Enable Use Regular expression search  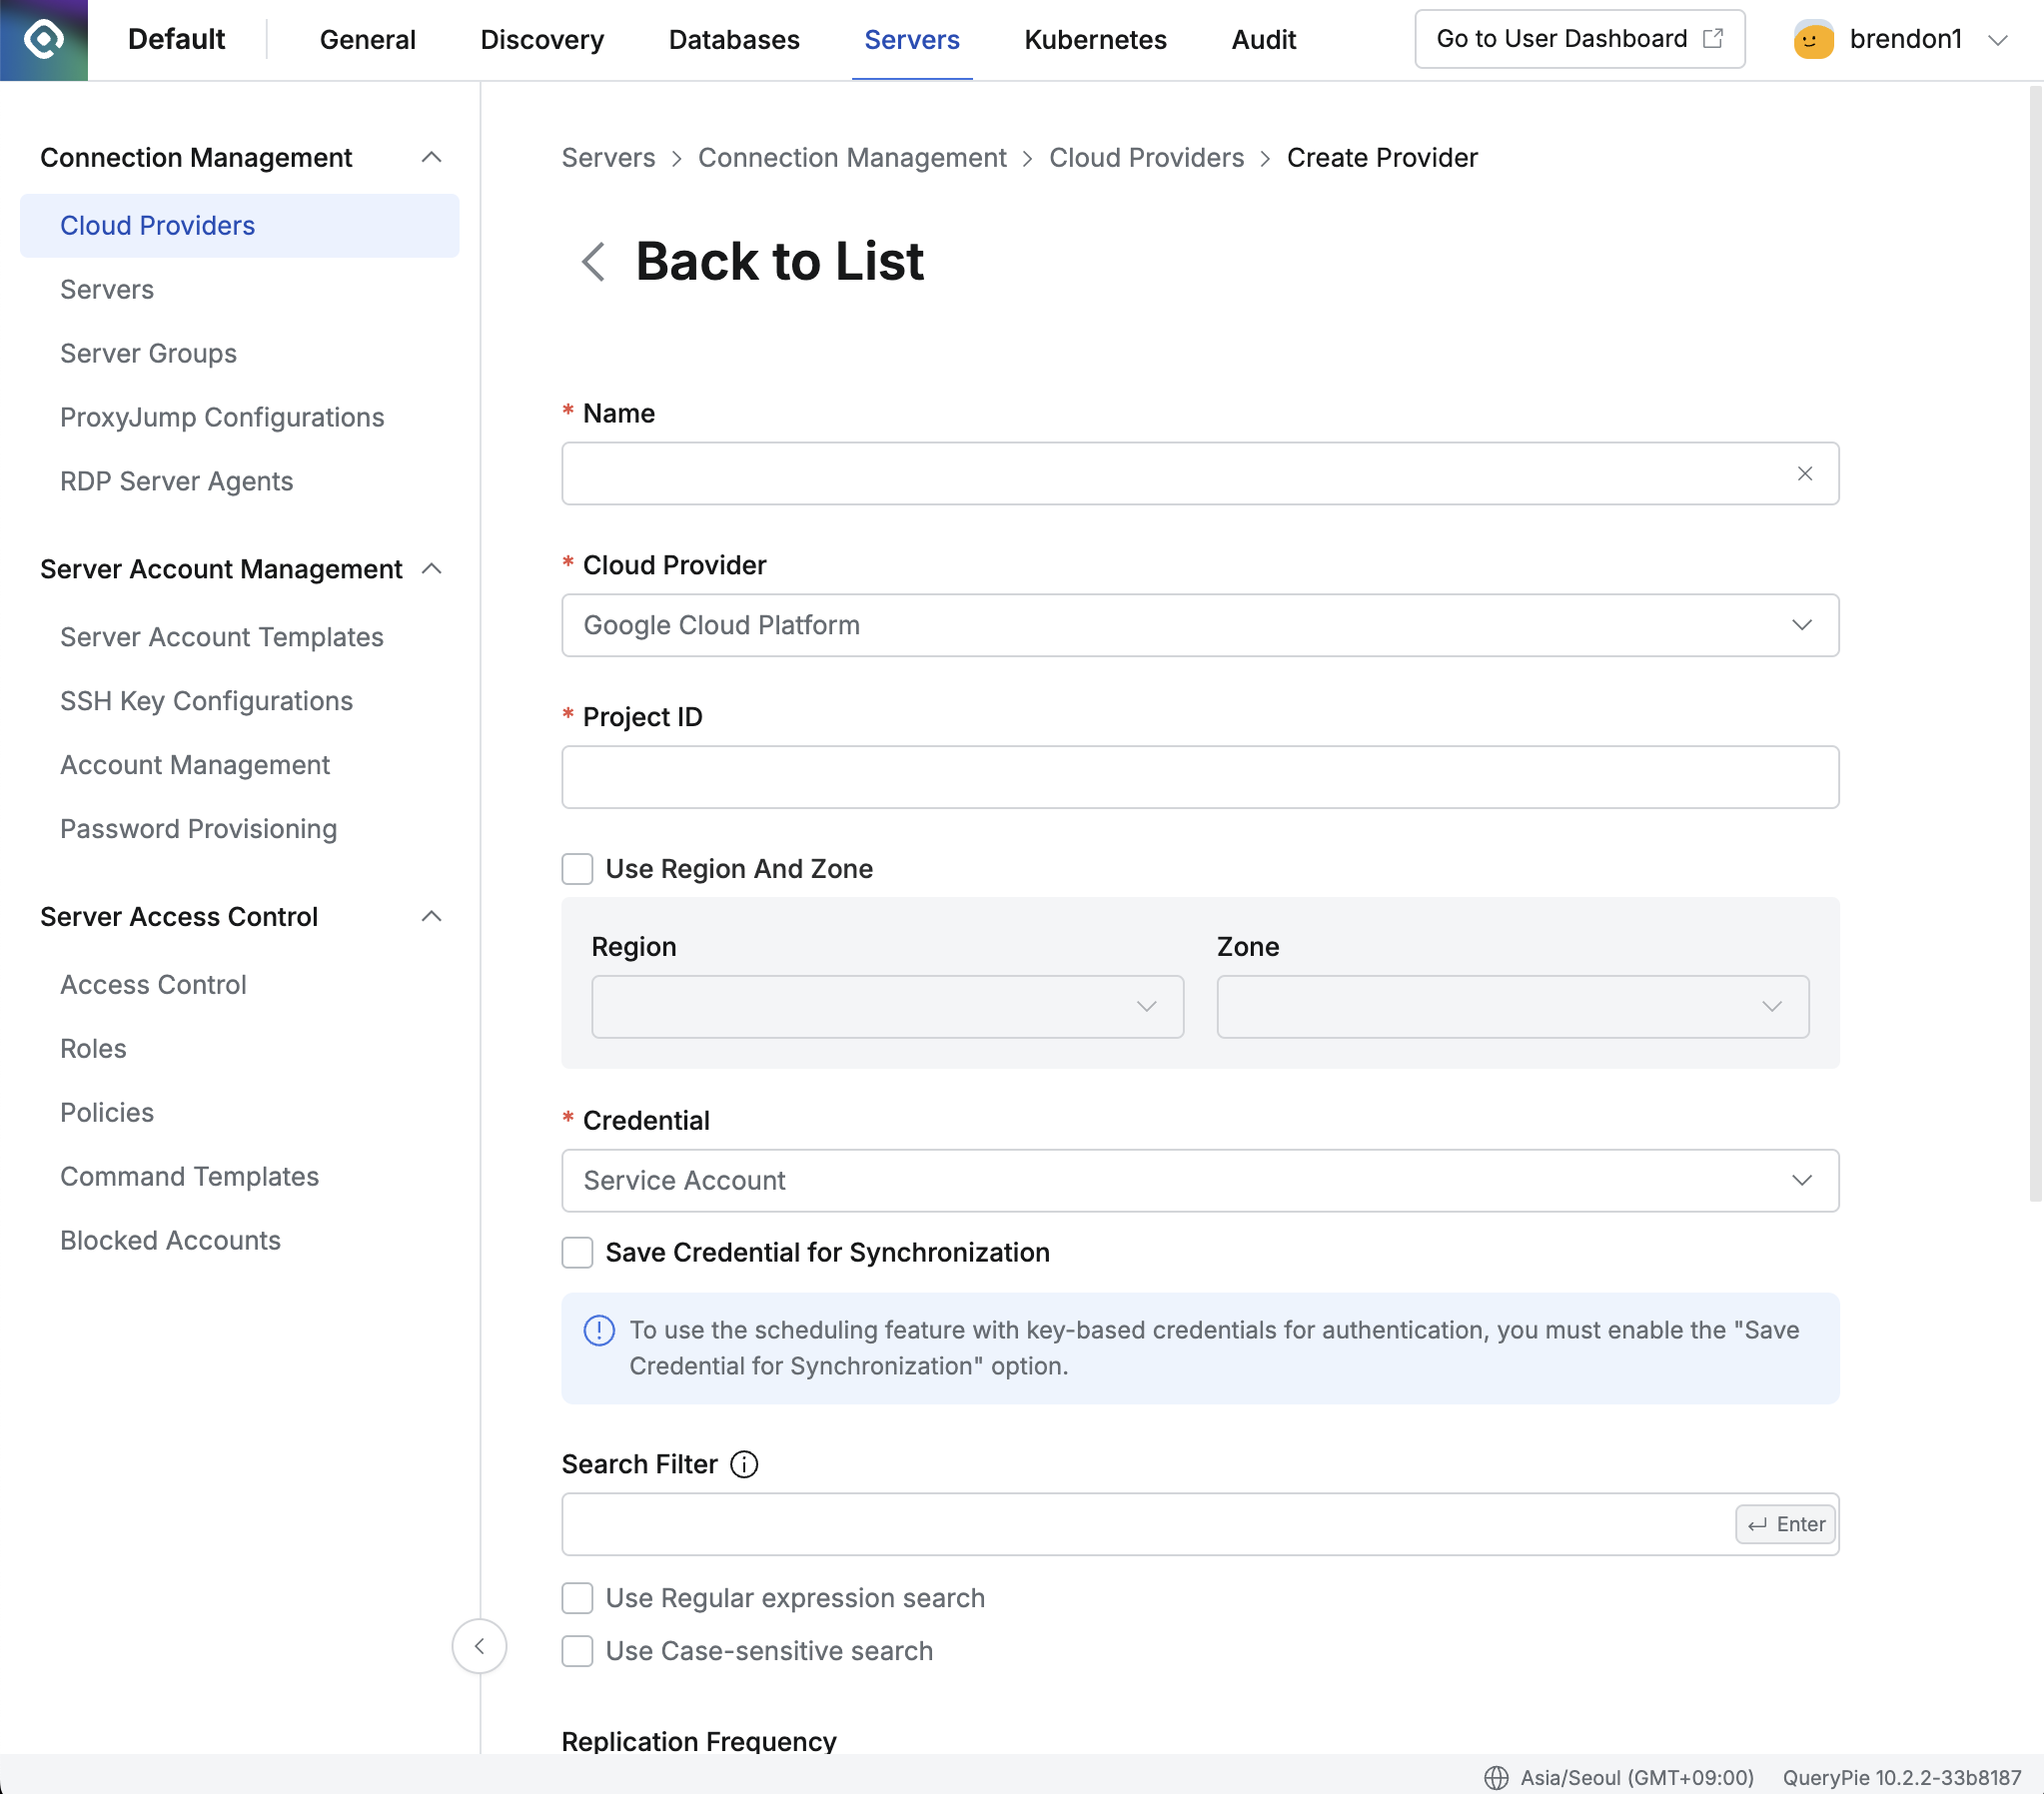[x=578, y=1597]
